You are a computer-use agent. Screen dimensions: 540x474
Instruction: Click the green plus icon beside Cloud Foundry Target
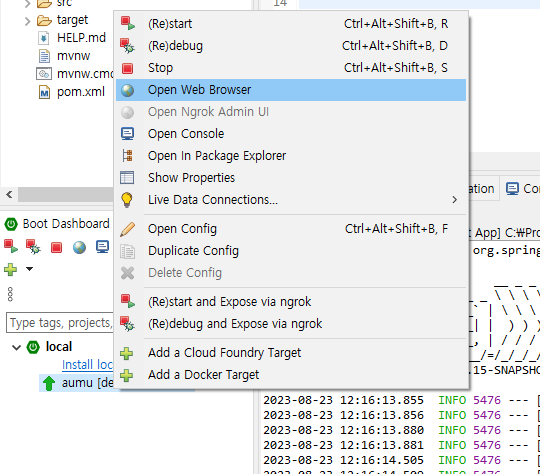tap(127, 353)
